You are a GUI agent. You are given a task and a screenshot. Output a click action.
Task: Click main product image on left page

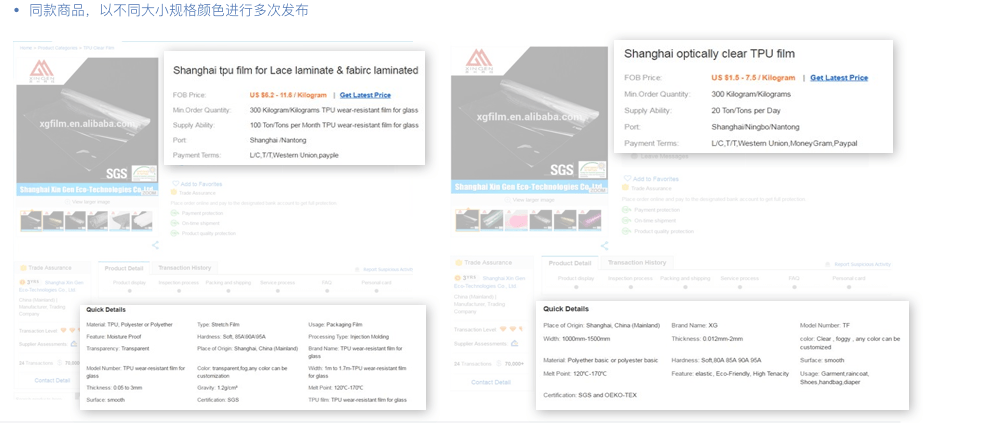coord(87,127)
